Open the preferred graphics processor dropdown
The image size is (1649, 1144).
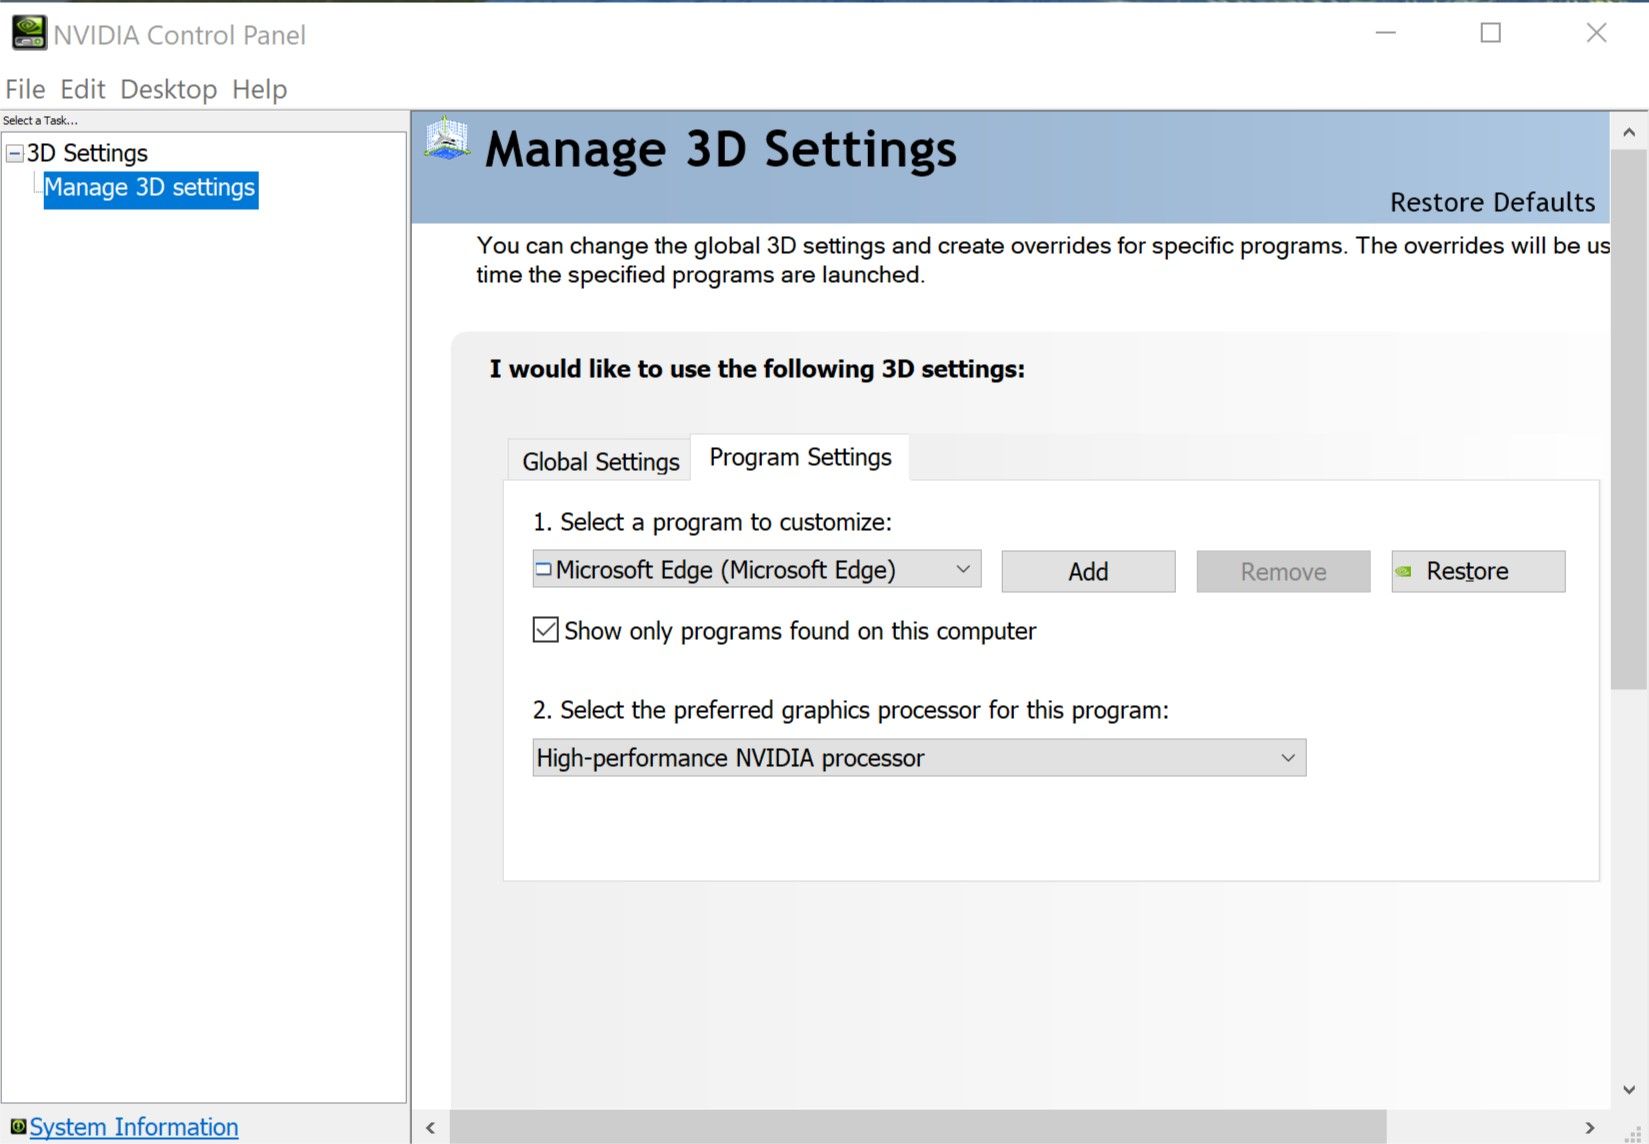click(919, 758)
